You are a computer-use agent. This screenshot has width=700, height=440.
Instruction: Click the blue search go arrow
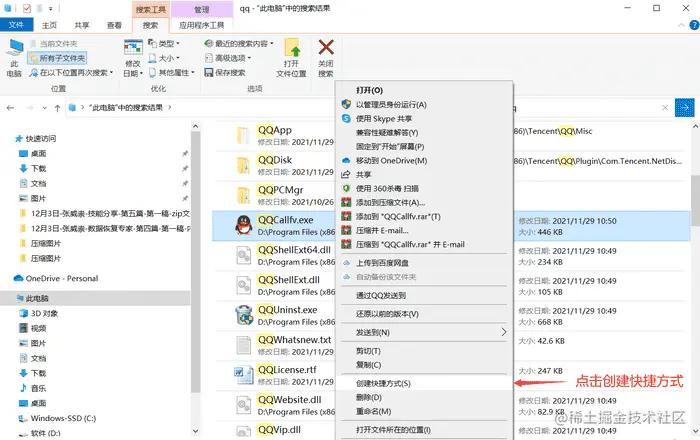coord(684,107)
